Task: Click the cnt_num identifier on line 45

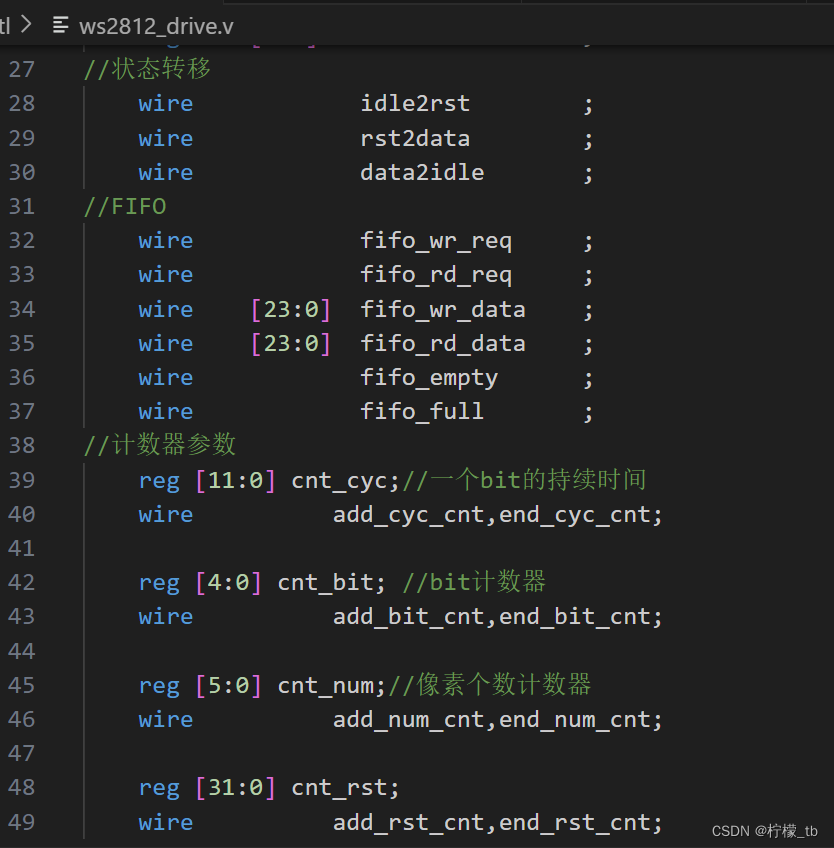Action: [328, 685]
